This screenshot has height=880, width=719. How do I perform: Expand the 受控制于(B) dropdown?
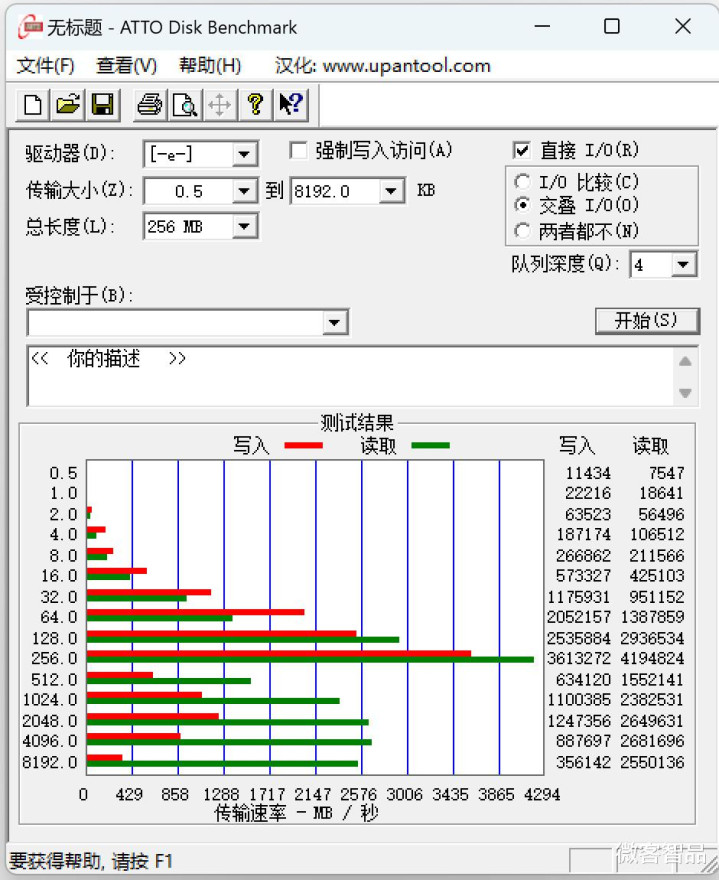(x=335, y=323)
